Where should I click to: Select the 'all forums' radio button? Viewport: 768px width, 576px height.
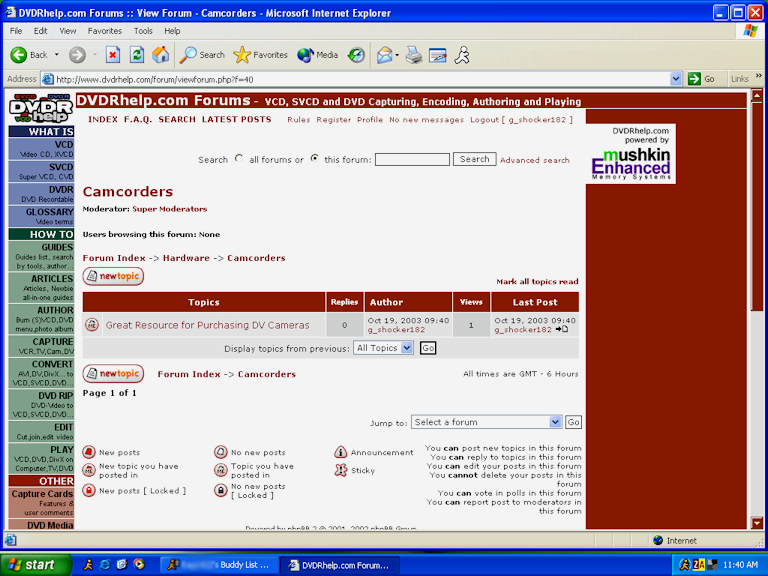[x=239, y=158]
